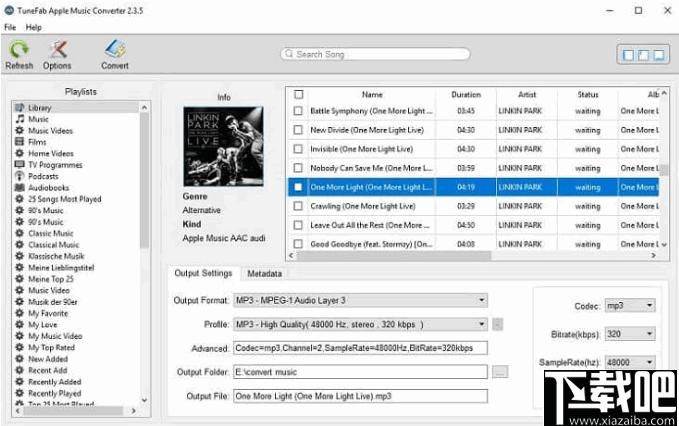Open the Home Videos playlist
The image size is (679, 426).
[x=51, y=153]
